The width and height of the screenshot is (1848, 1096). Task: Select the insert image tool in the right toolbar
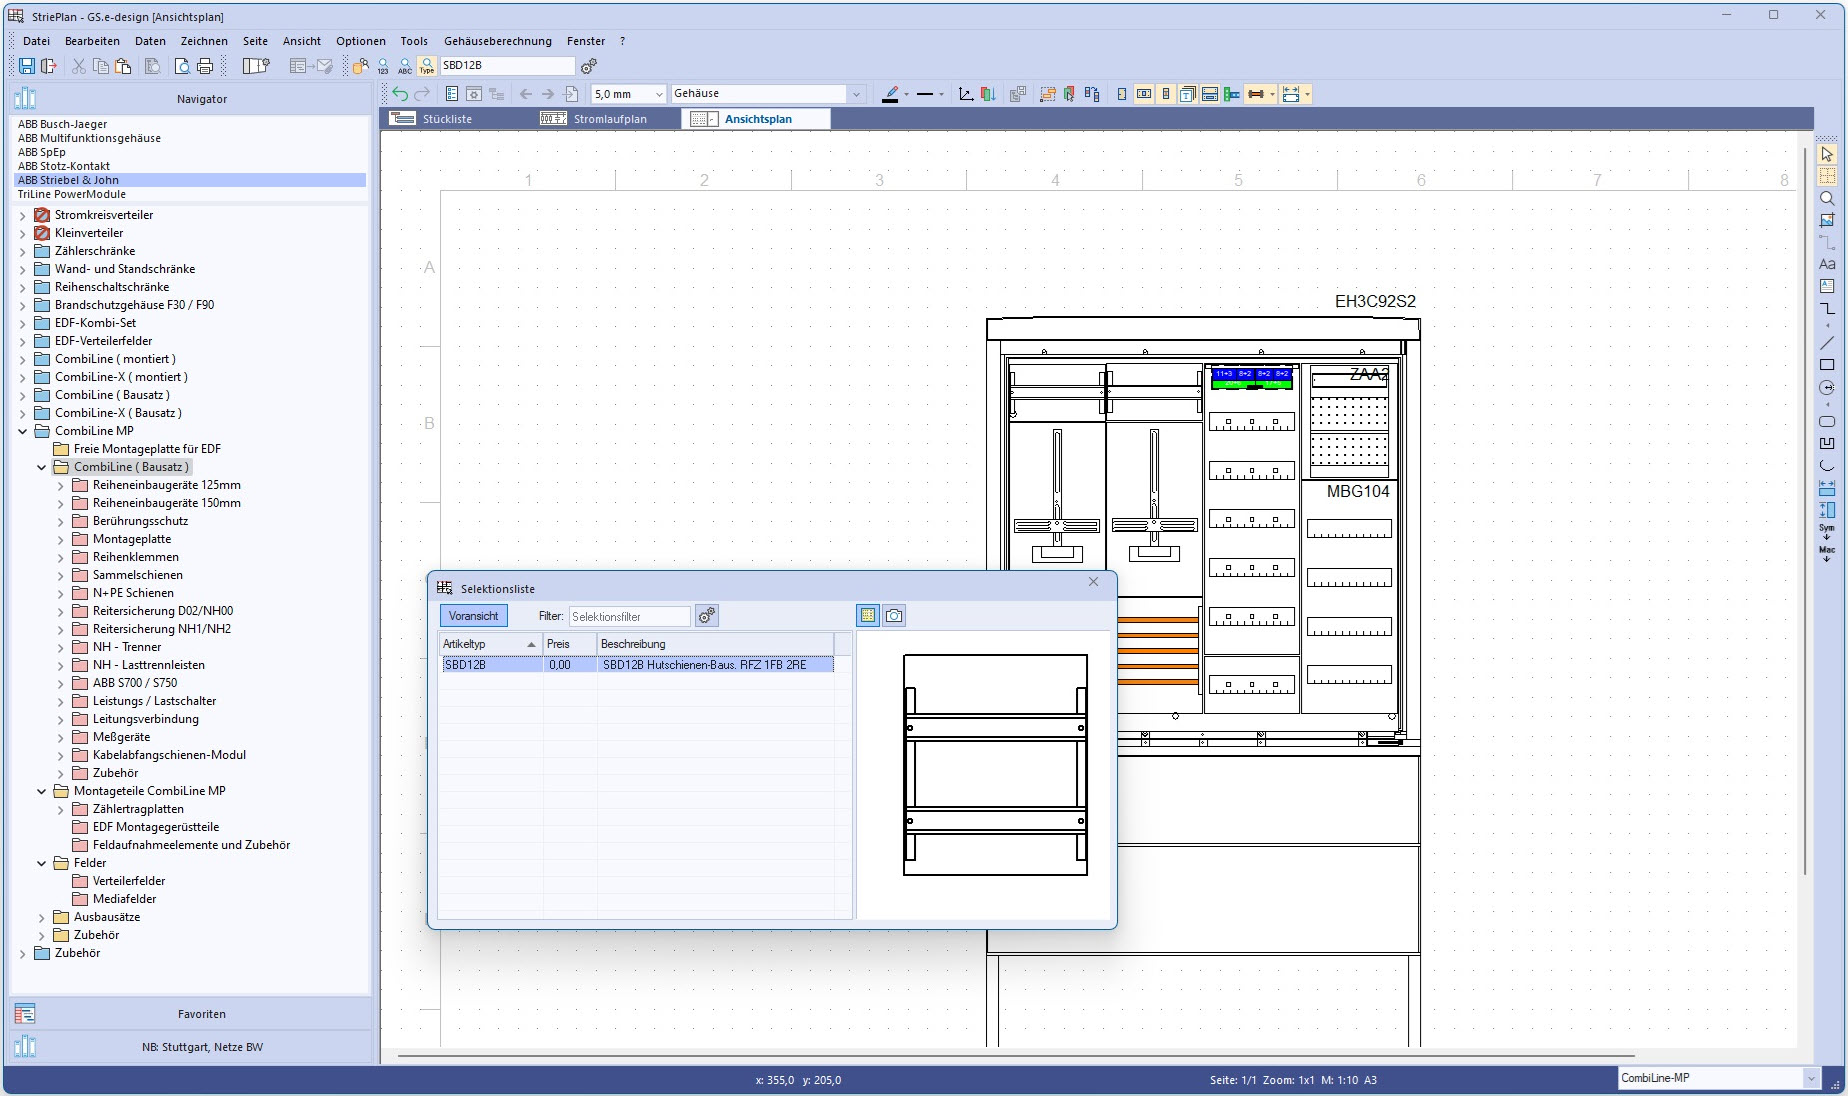tap(1827, 220)
